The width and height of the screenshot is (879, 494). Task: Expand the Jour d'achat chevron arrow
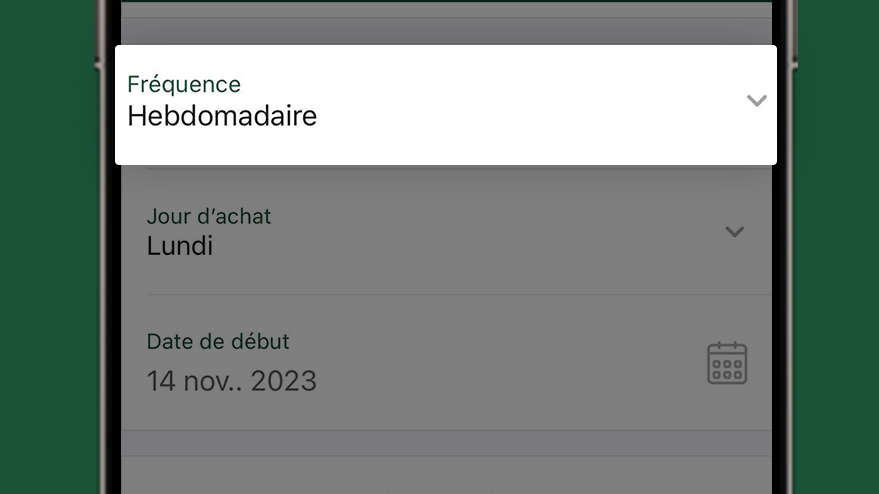pos(734,232)
